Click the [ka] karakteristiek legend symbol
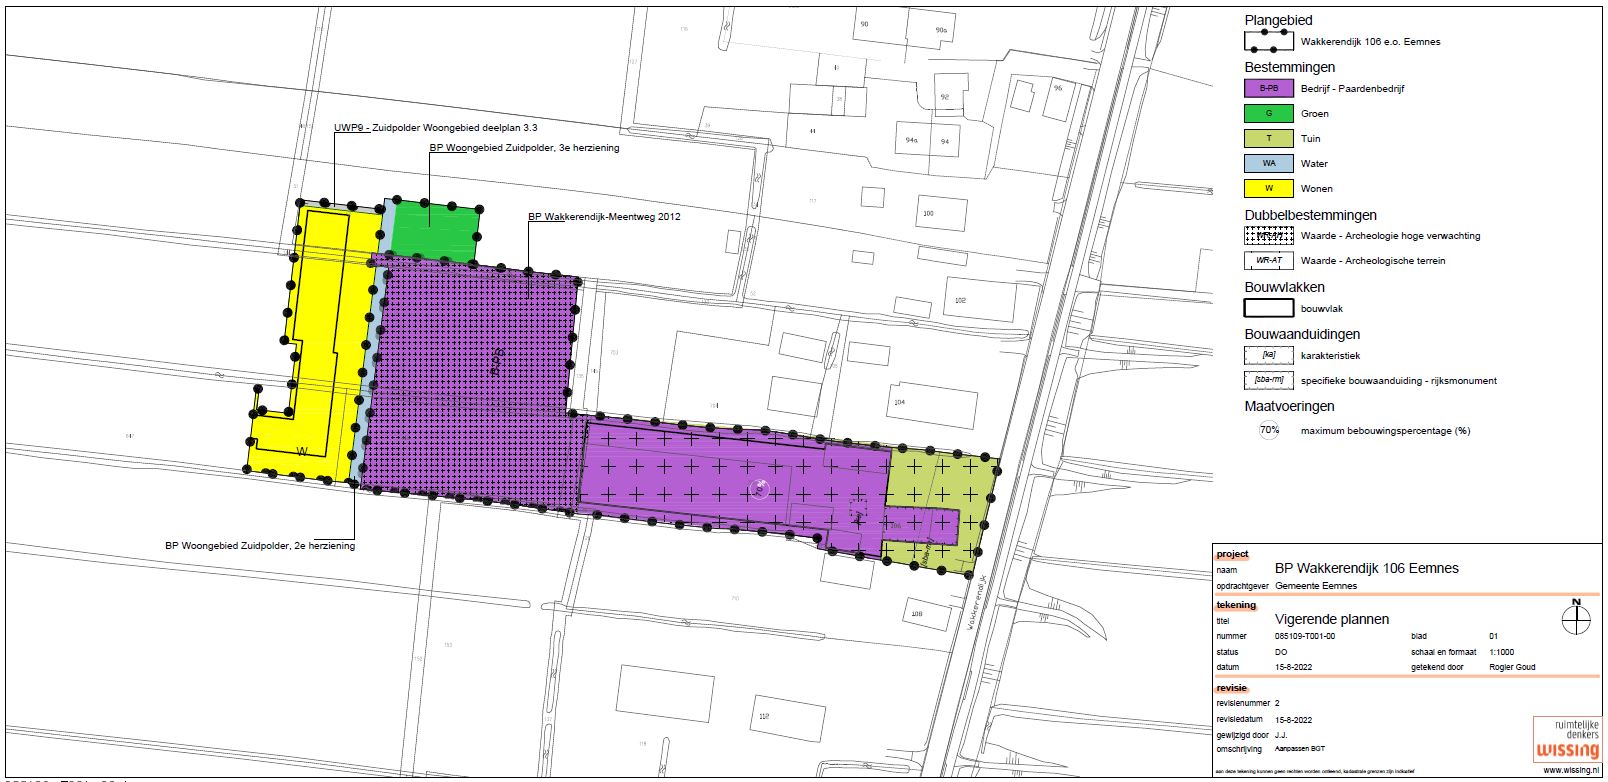Viewport: 1608px width, 782px height. click(x=1268, y=355)
